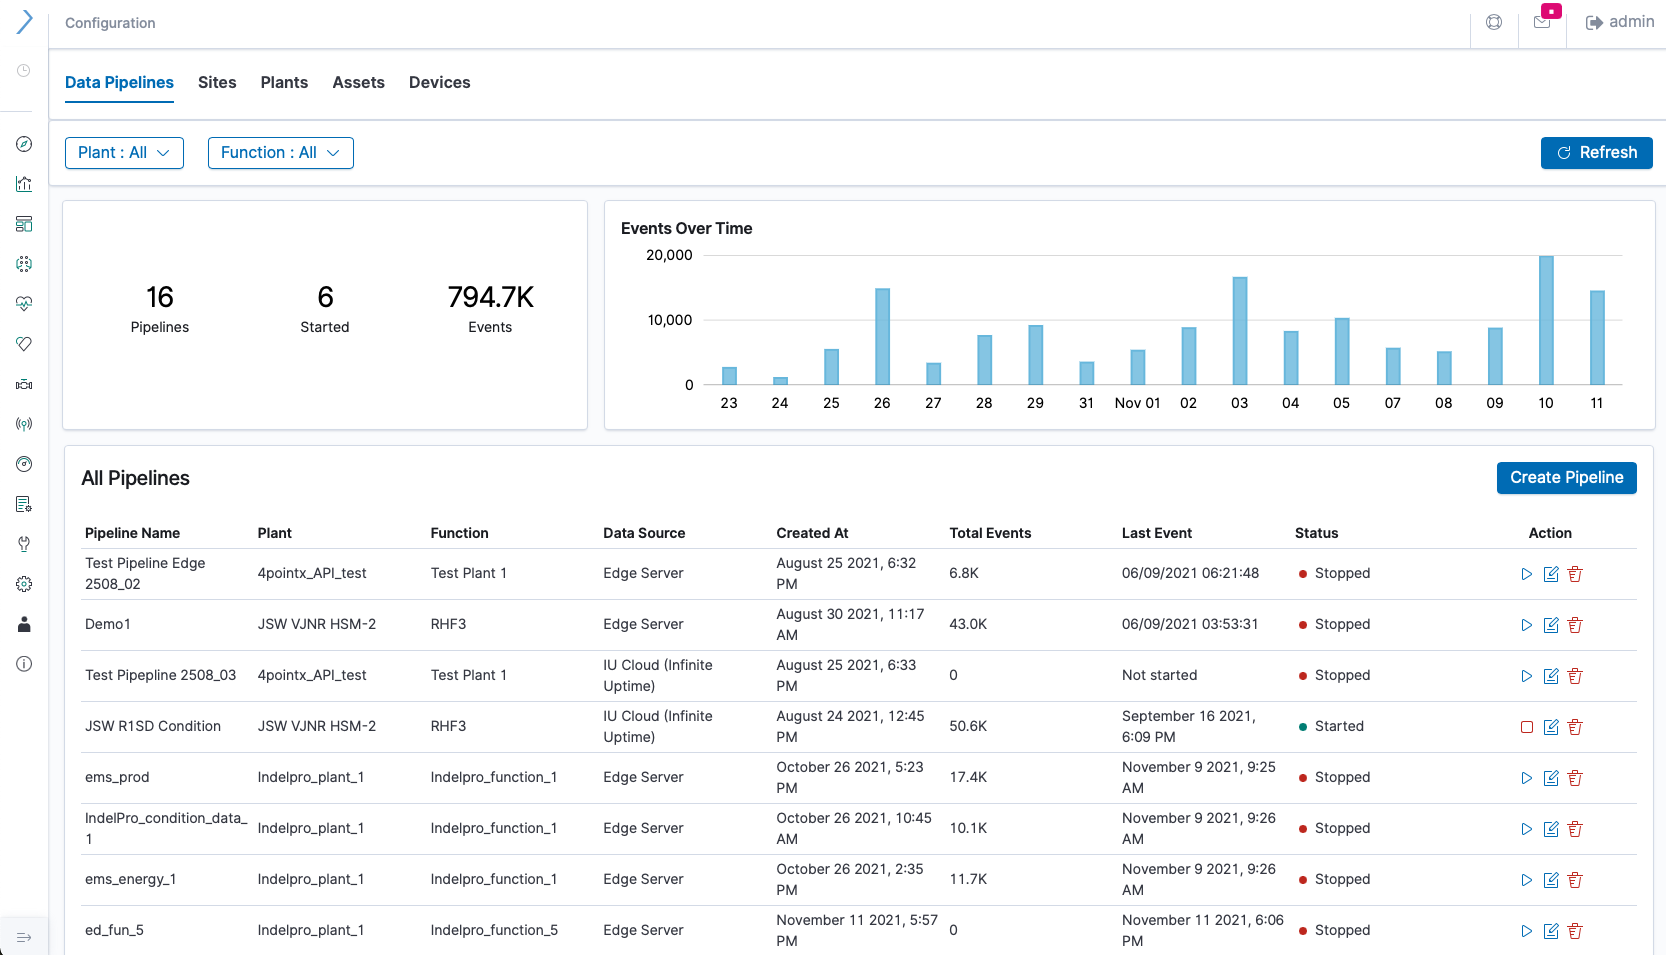Click the Nov 10 bar in Events chart
The height and width of the screenshot is (955, 1666).
[x=1546, y=320]
